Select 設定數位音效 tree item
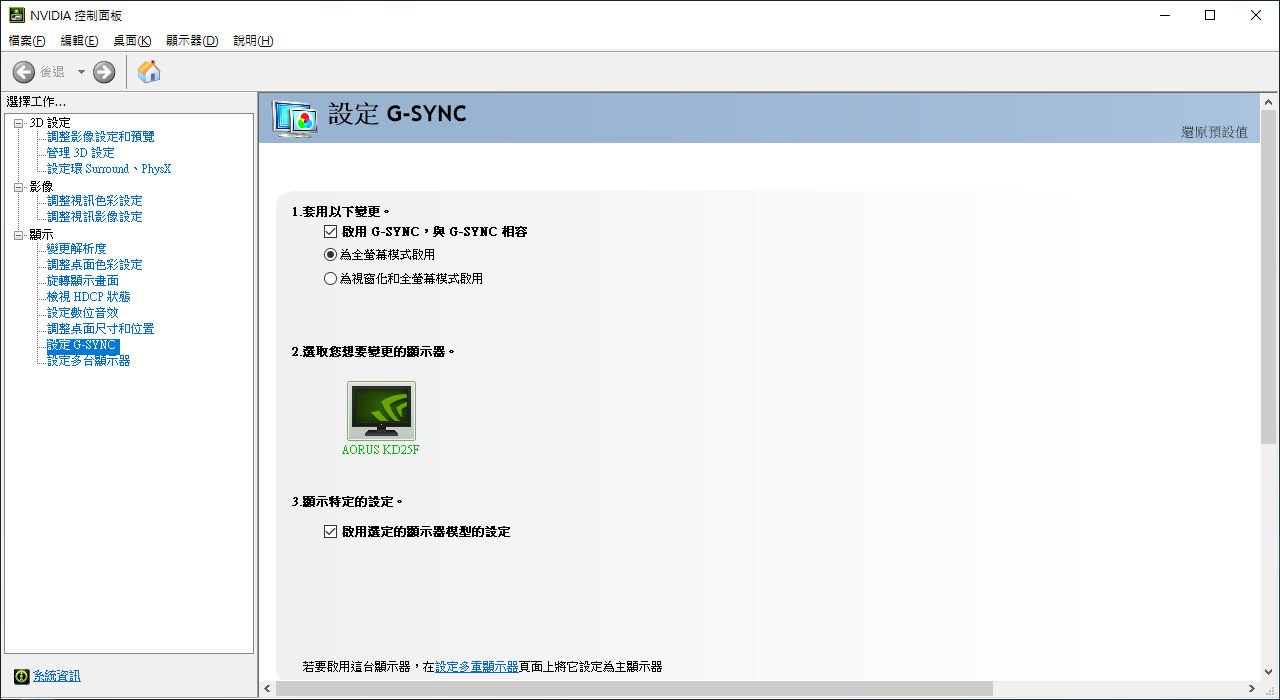Image resolution: width=1280 pixels, height=700 pixels. tap(83, 313)
